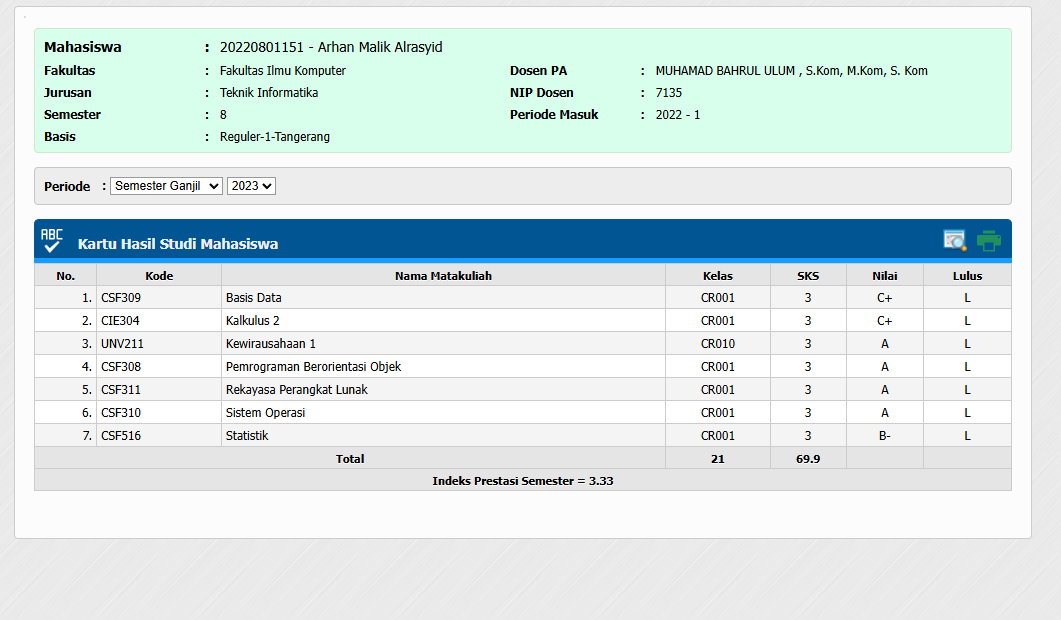Screen dimensions: 1061x620
Task: Click the Kode column header
Action: 158,276
